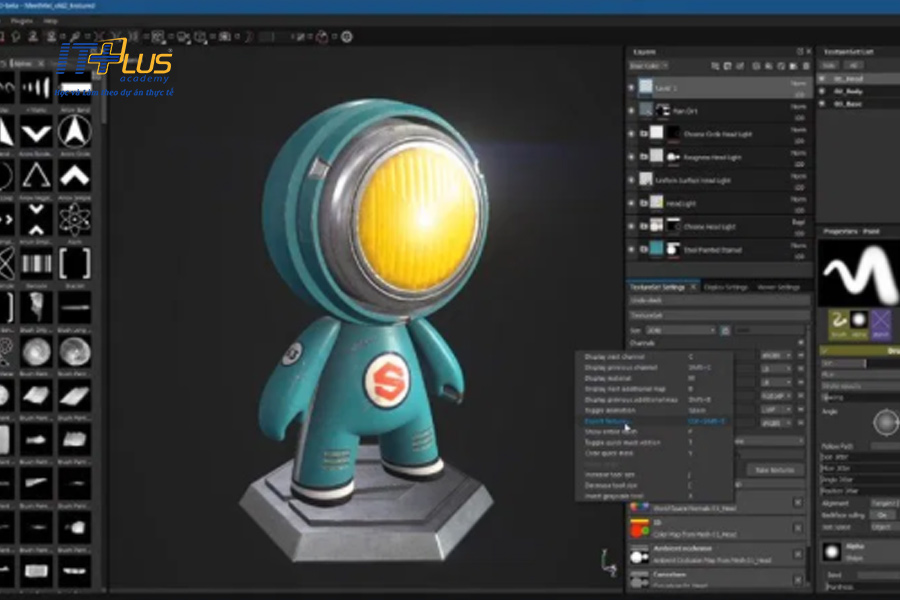
Task: Hide the Rain Dirt layer
Action: (632, 110)
